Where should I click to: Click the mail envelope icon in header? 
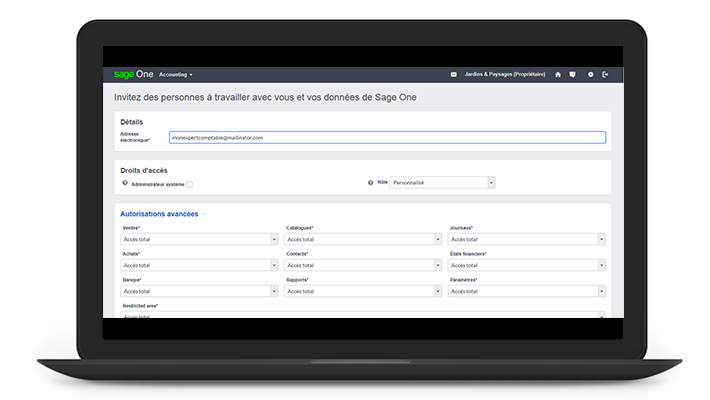pyautogui.click(x=453, y=75)
